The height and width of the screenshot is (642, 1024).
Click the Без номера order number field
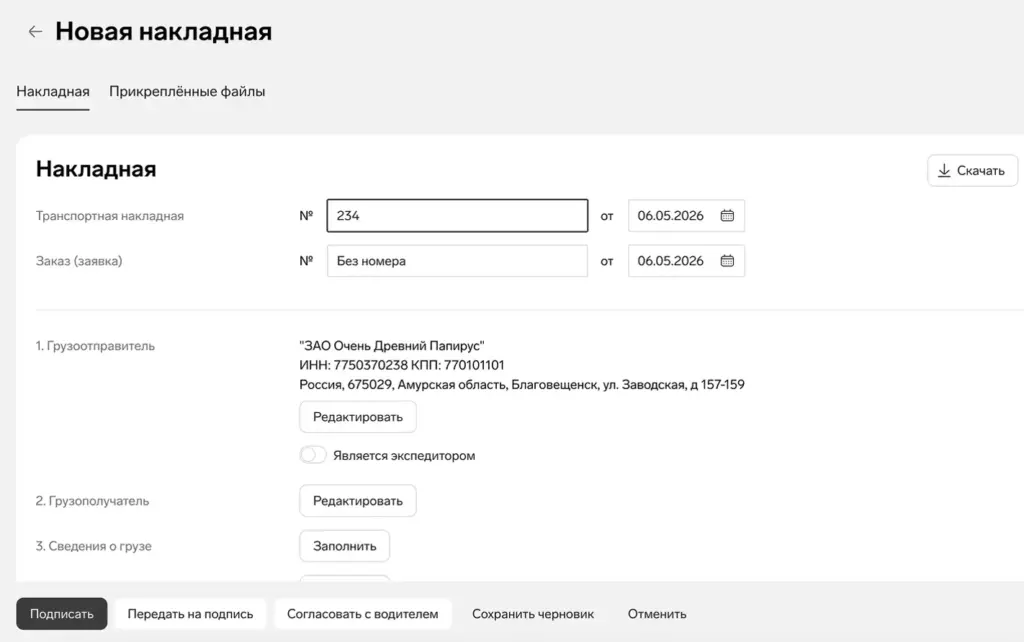[457, 261]
